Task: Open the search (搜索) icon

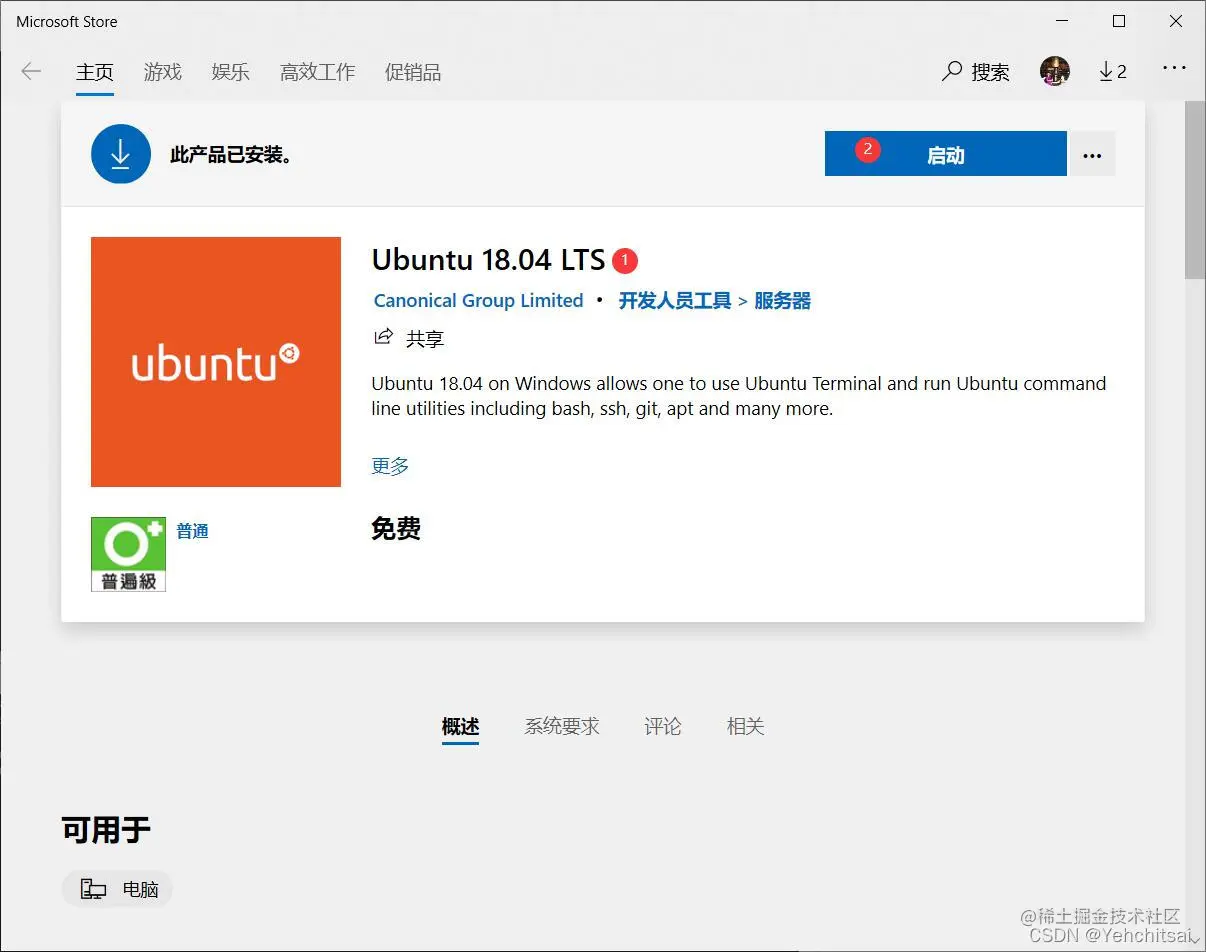Action: (x=975, y=71)
